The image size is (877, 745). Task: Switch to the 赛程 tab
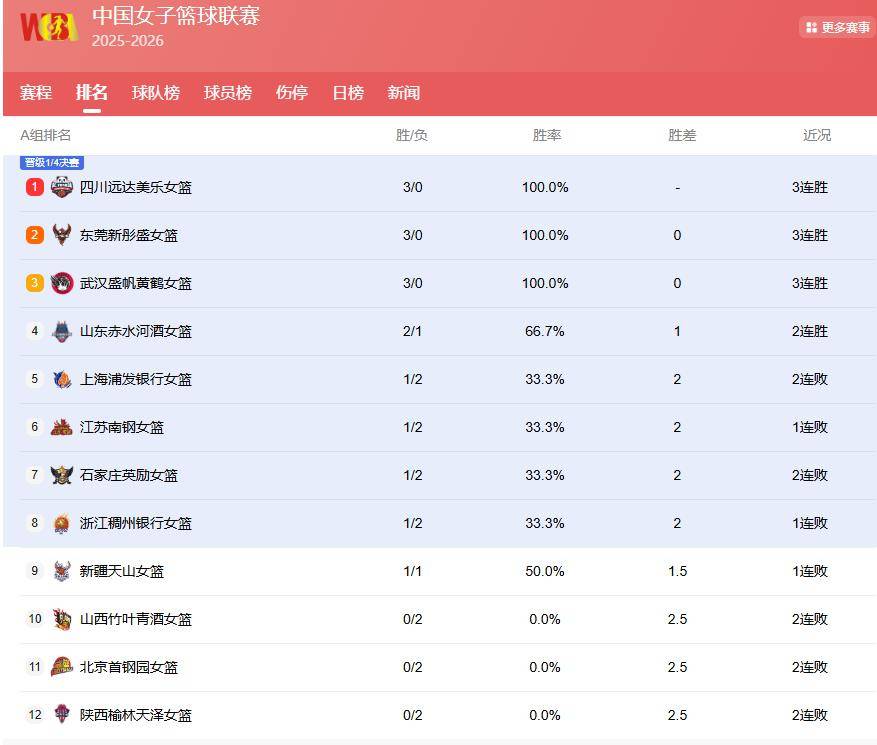[36, 93]
